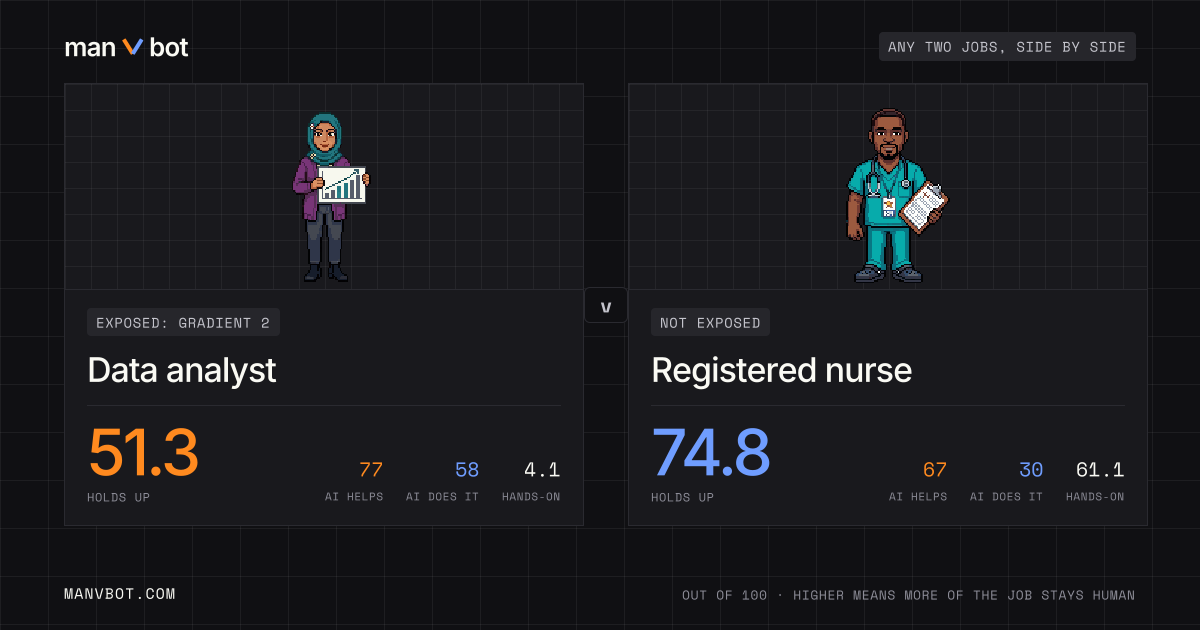1200x630 pixels.
Task: Click the 'Holds up' label under 74.8
Action: point(683,497)
